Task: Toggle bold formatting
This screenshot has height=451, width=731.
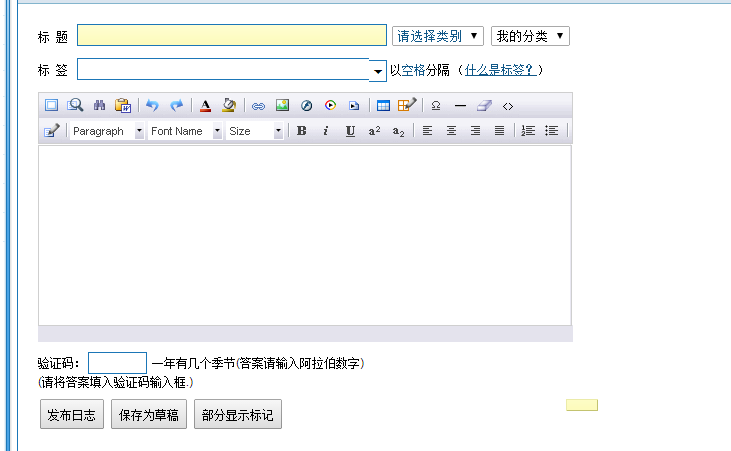Action: tap(302, 131)
